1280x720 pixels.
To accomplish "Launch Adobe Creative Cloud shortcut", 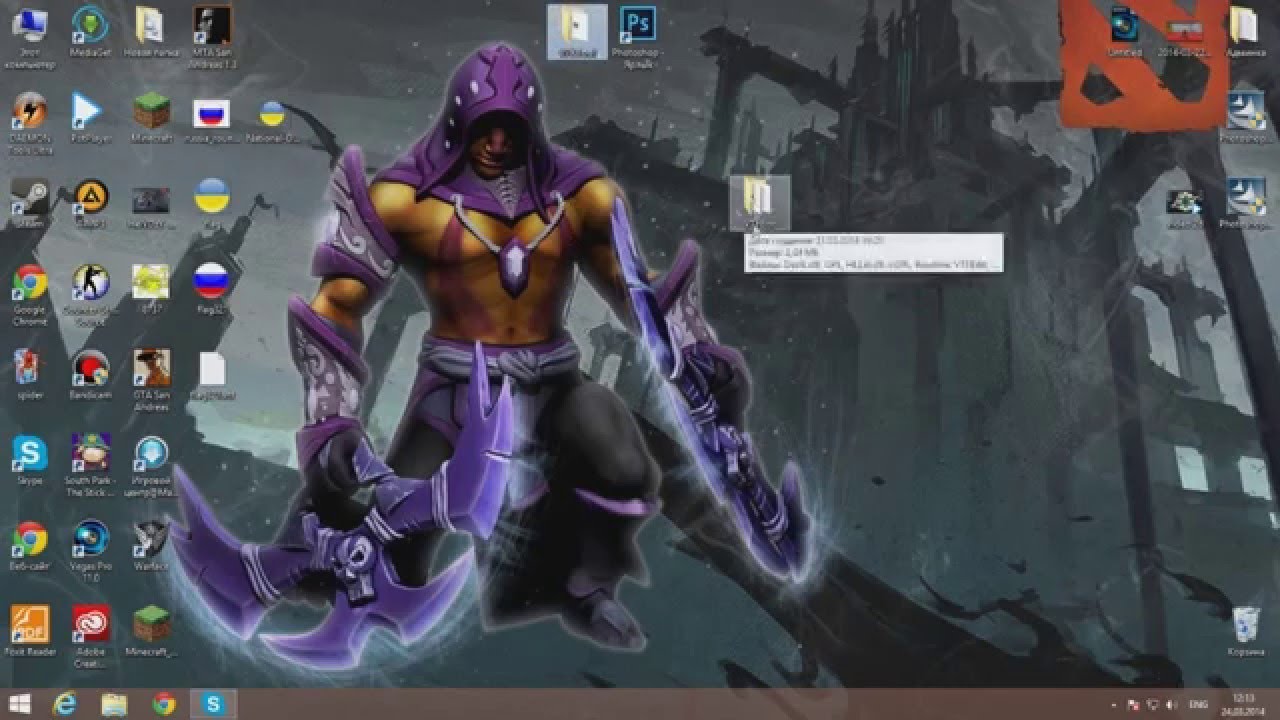I will coord(91,638).
